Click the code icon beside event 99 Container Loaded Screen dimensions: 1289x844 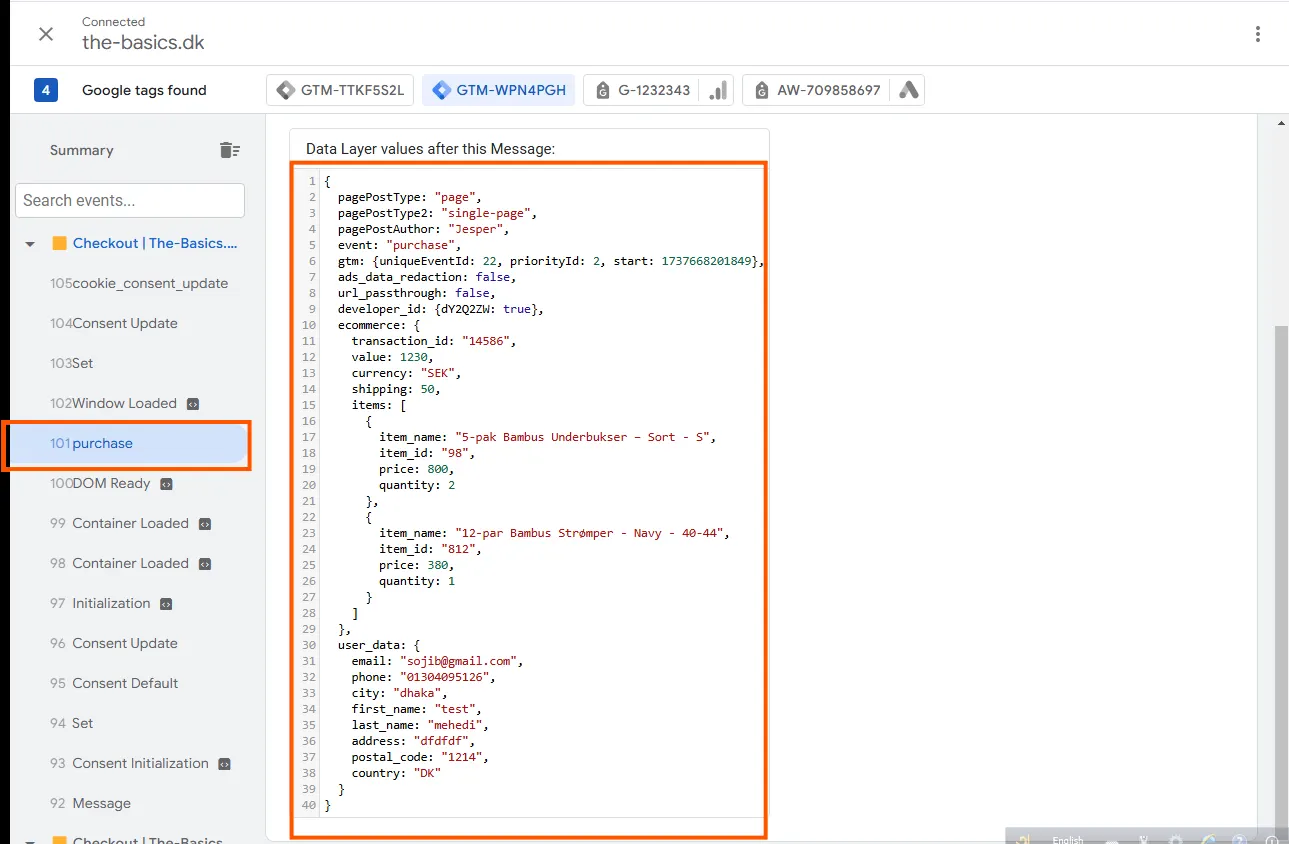coord(204,524)
